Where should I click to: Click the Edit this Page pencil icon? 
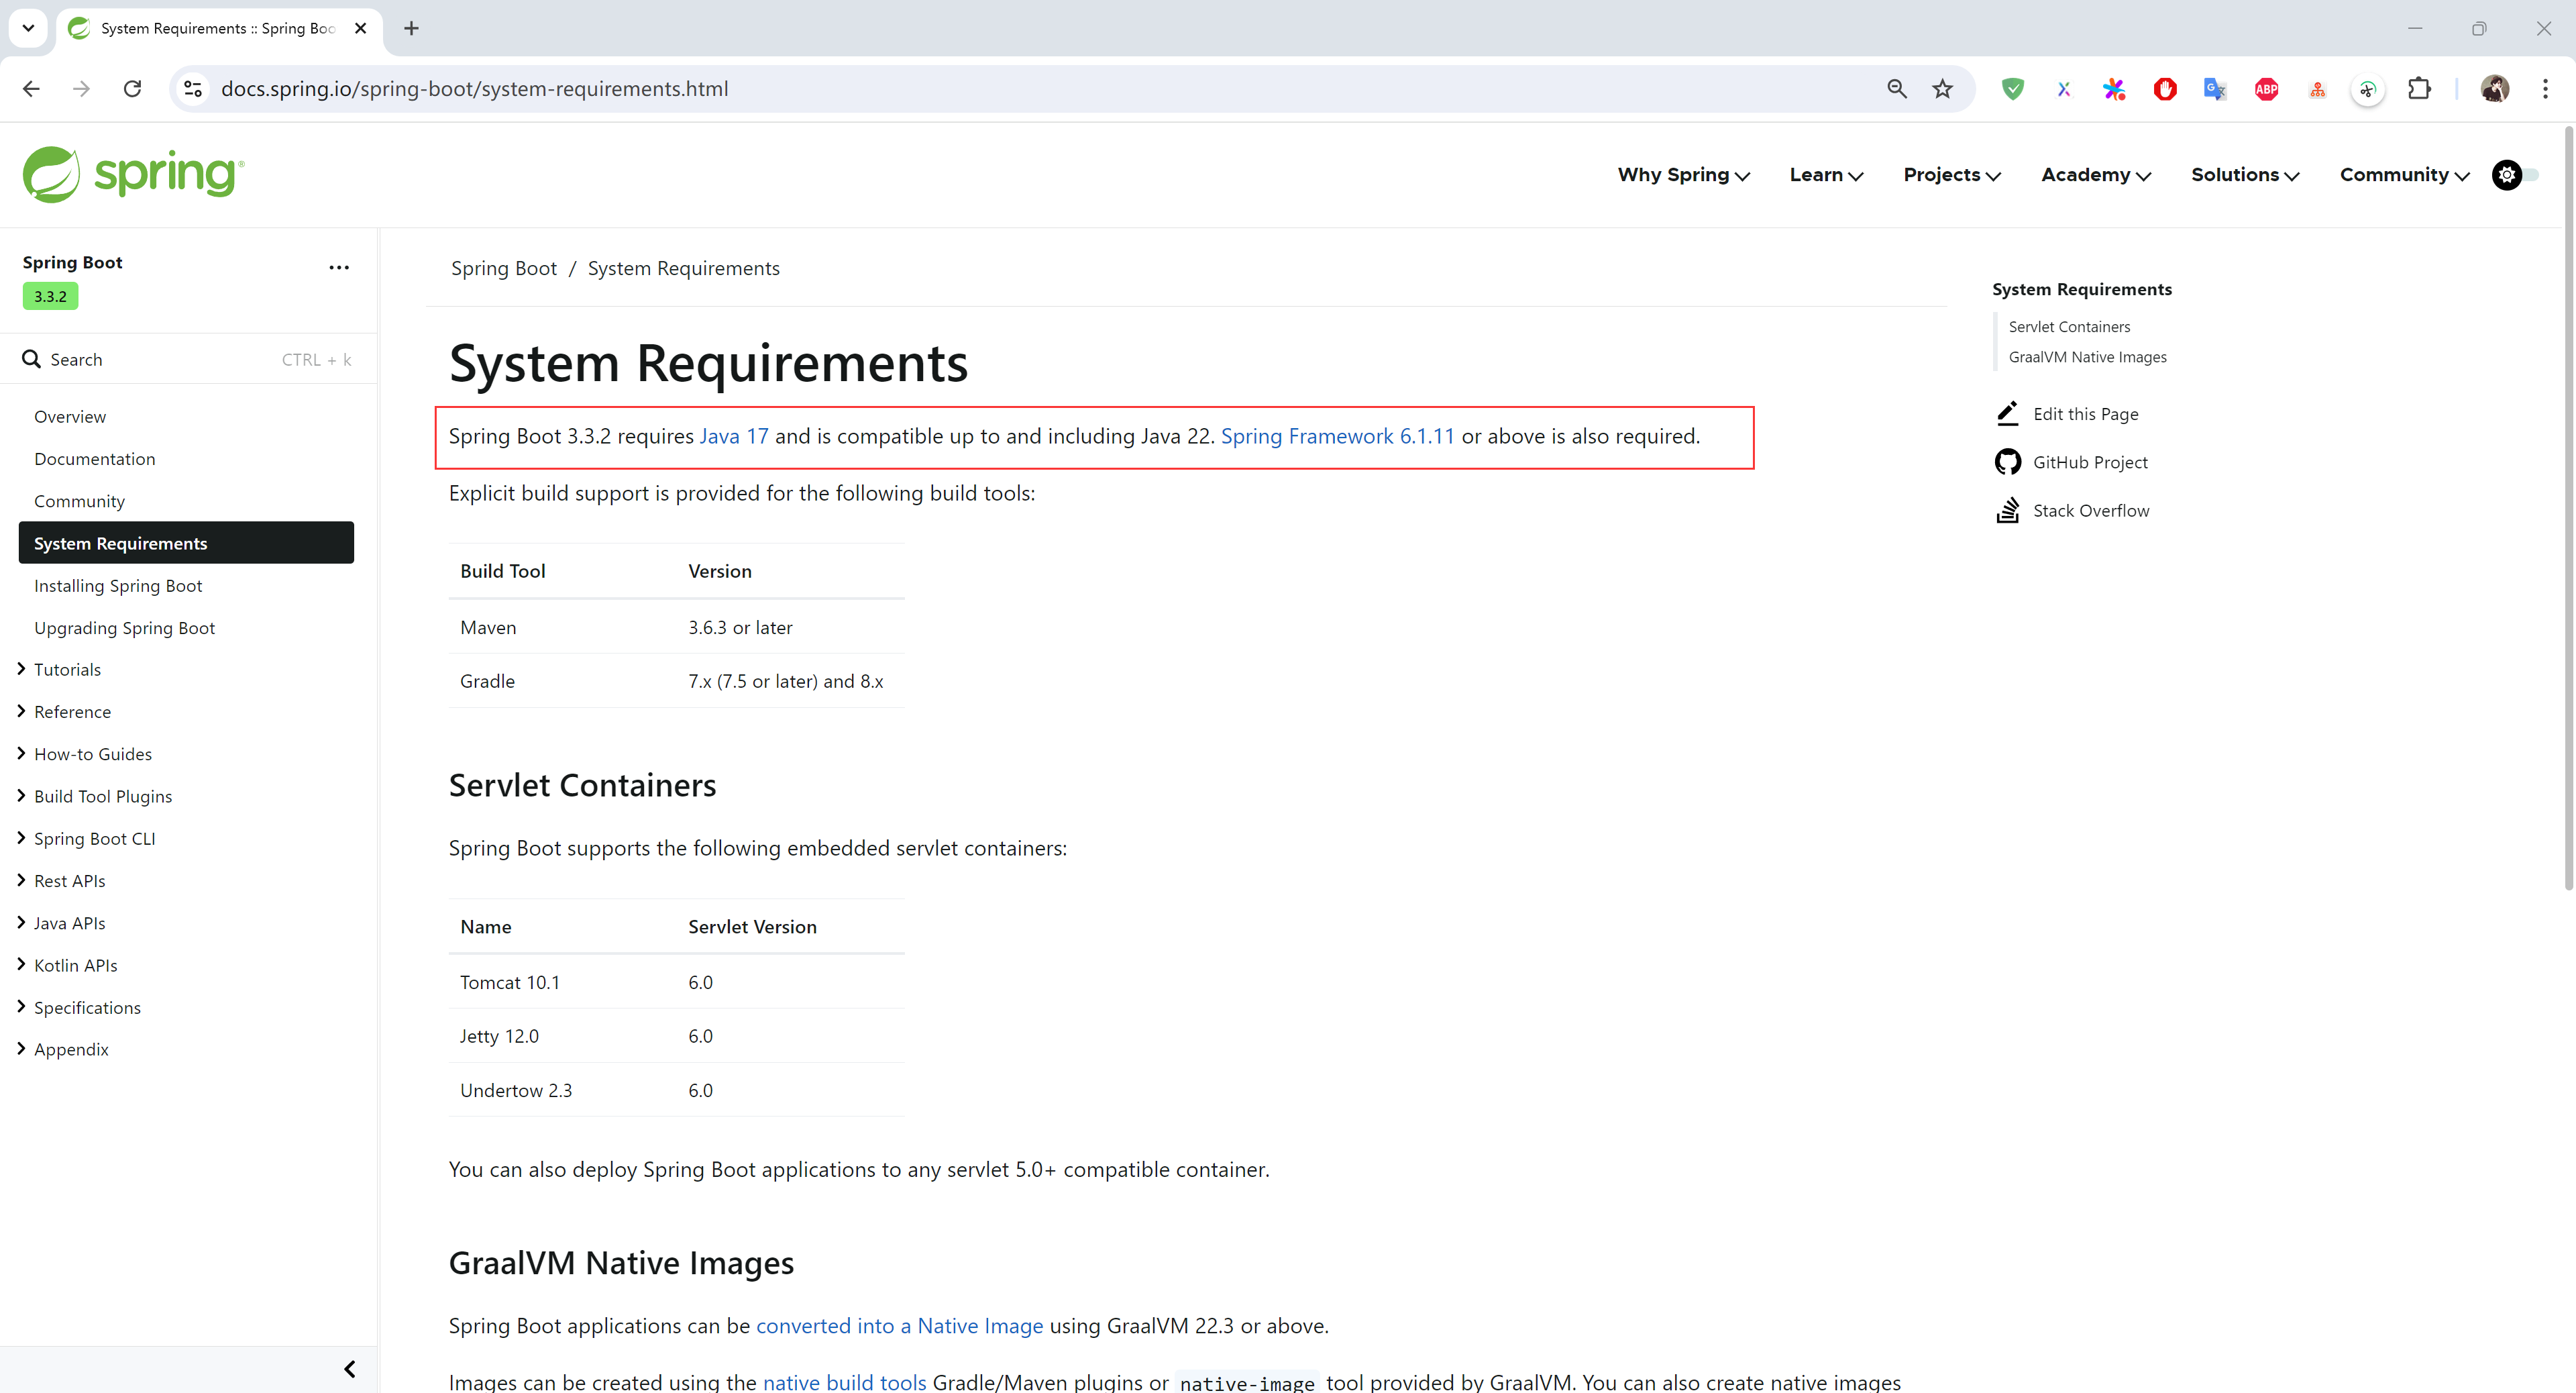(x=2007, y=413)
